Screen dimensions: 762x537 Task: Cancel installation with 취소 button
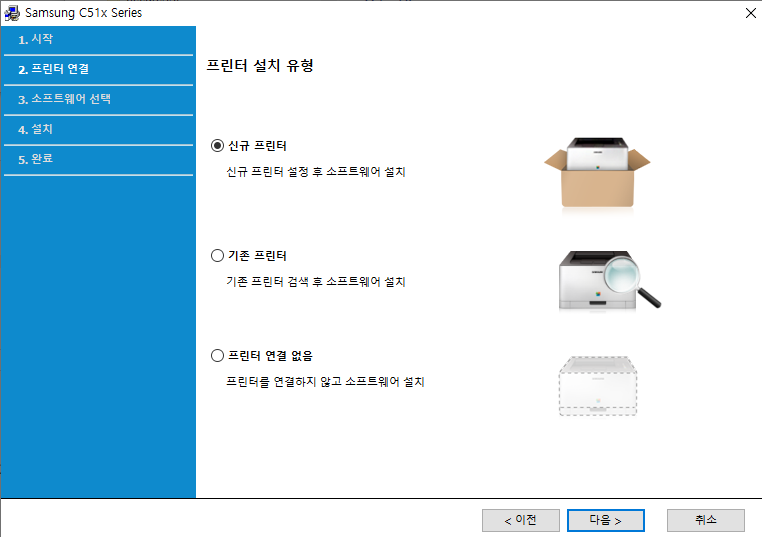point(706,520)
